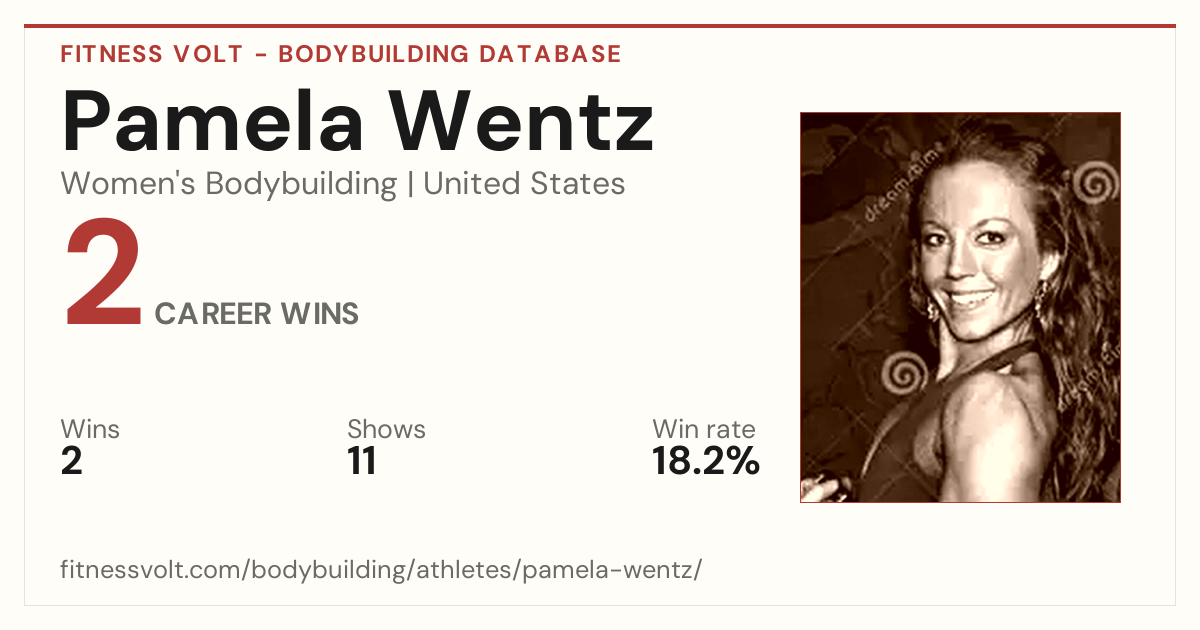This screenshot has width=1200, height=630.
Task: Click the 18.2% win rate value
Action: click(x=706, y=461)
